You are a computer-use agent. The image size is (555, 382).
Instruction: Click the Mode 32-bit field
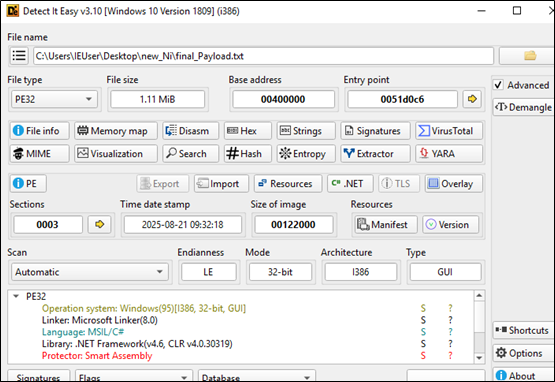(x=280, y=272)
